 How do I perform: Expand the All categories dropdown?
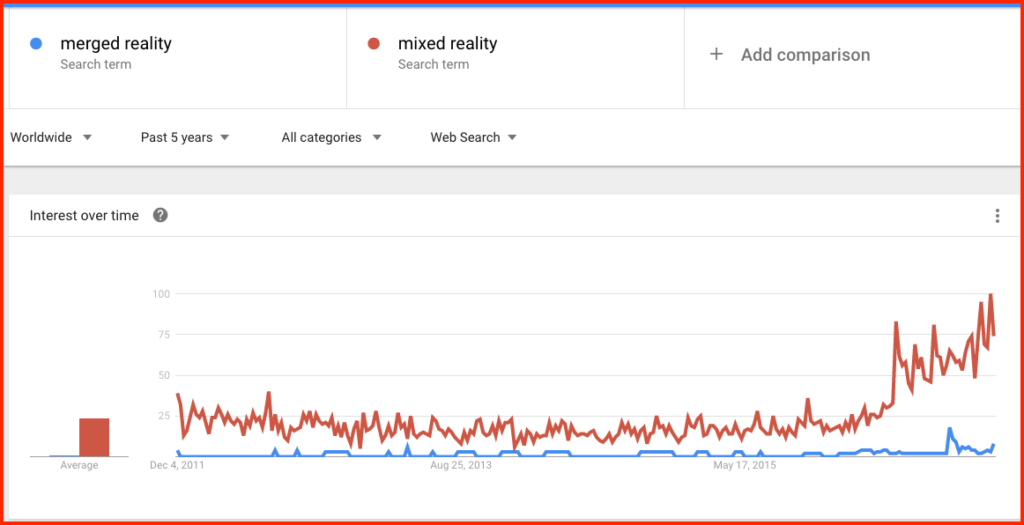(332, 137)
